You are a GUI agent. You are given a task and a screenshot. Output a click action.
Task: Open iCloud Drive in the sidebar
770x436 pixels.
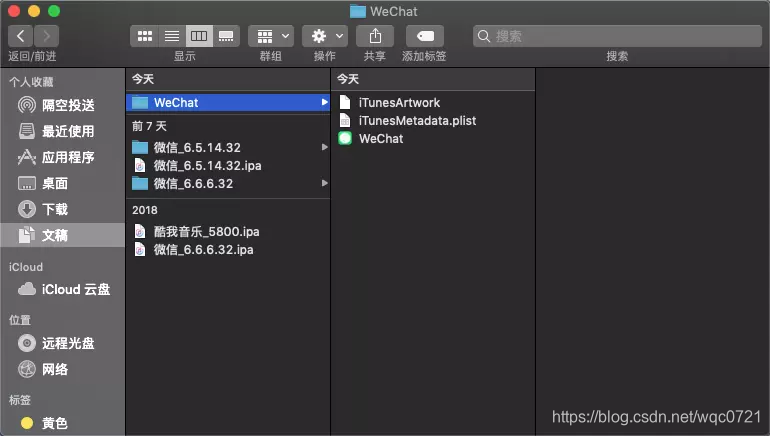tap(64, 289)
